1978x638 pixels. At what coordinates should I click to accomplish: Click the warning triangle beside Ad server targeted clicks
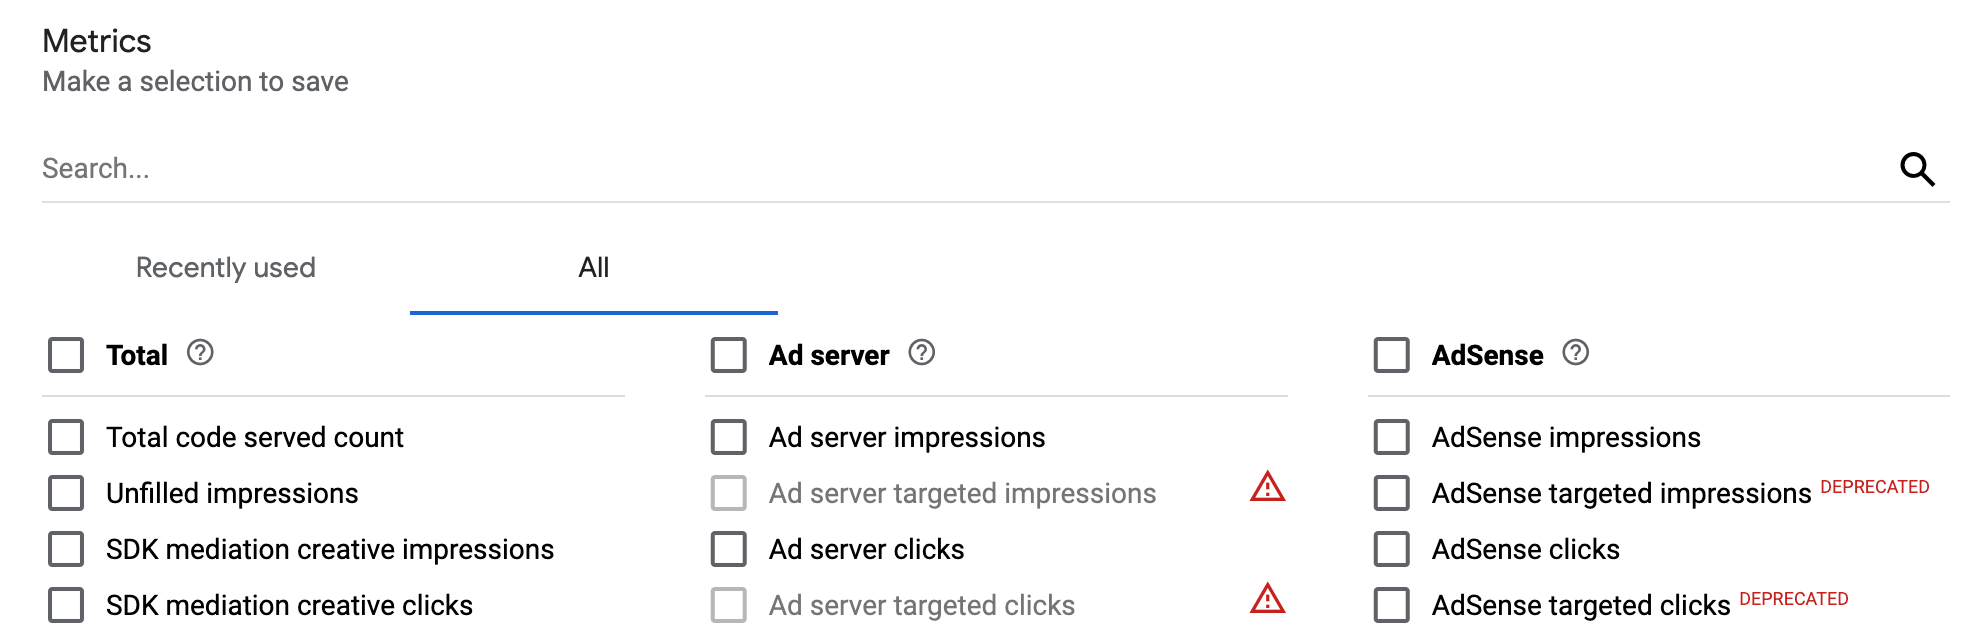1267,601
